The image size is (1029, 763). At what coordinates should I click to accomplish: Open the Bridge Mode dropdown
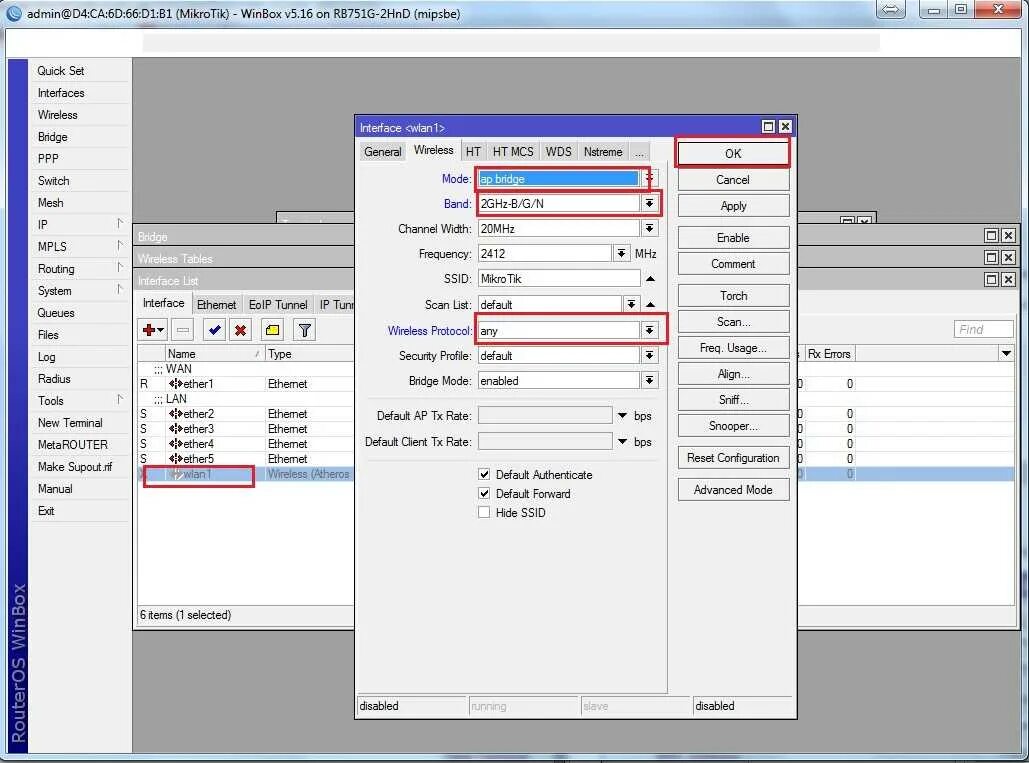pyautogui.click(x=649, y=381)
